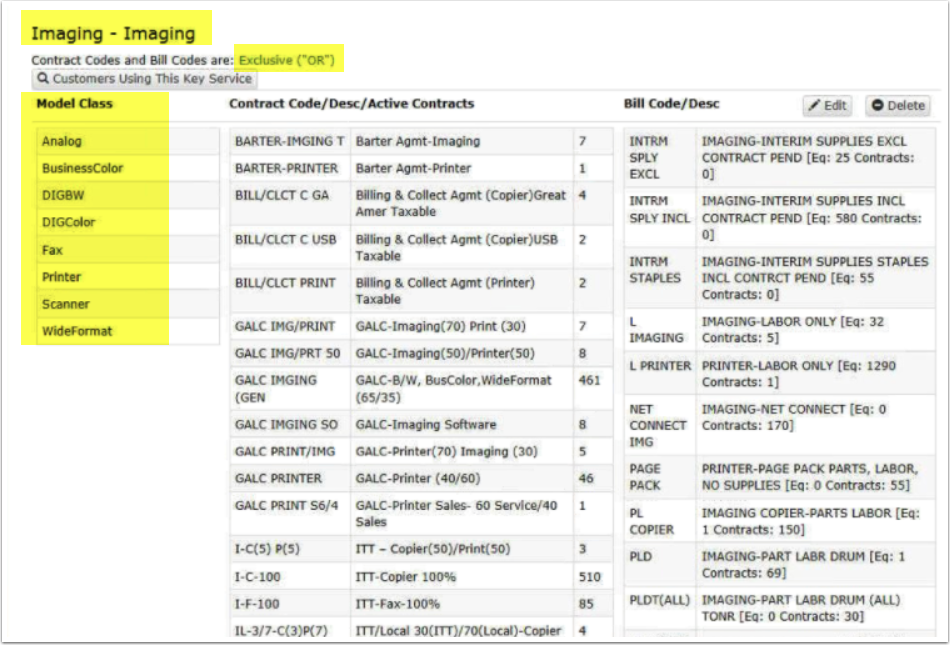Click the GALC PRINT/IMG contract code
The height and width of the screenshot is (645, 950).
[x=285, y=451]
